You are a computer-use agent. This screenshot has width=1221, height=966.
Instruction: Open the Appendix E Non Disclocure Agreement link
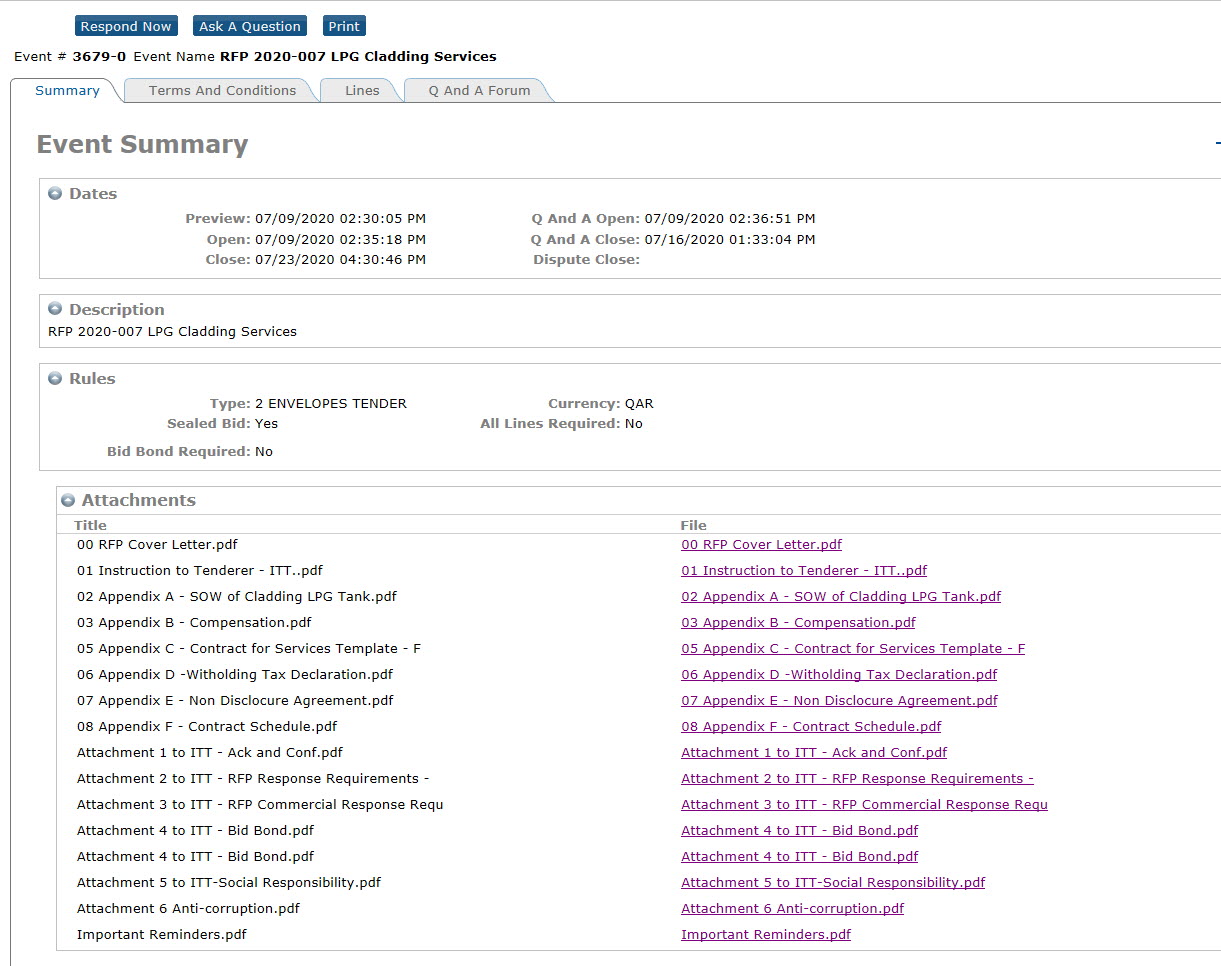pos(839,701)
